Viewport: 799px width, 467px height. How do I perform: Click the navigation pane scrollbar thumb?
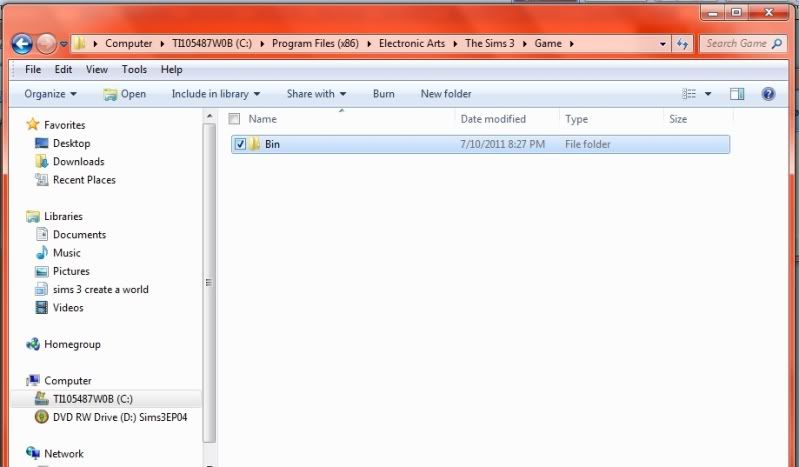click(209, 282)
